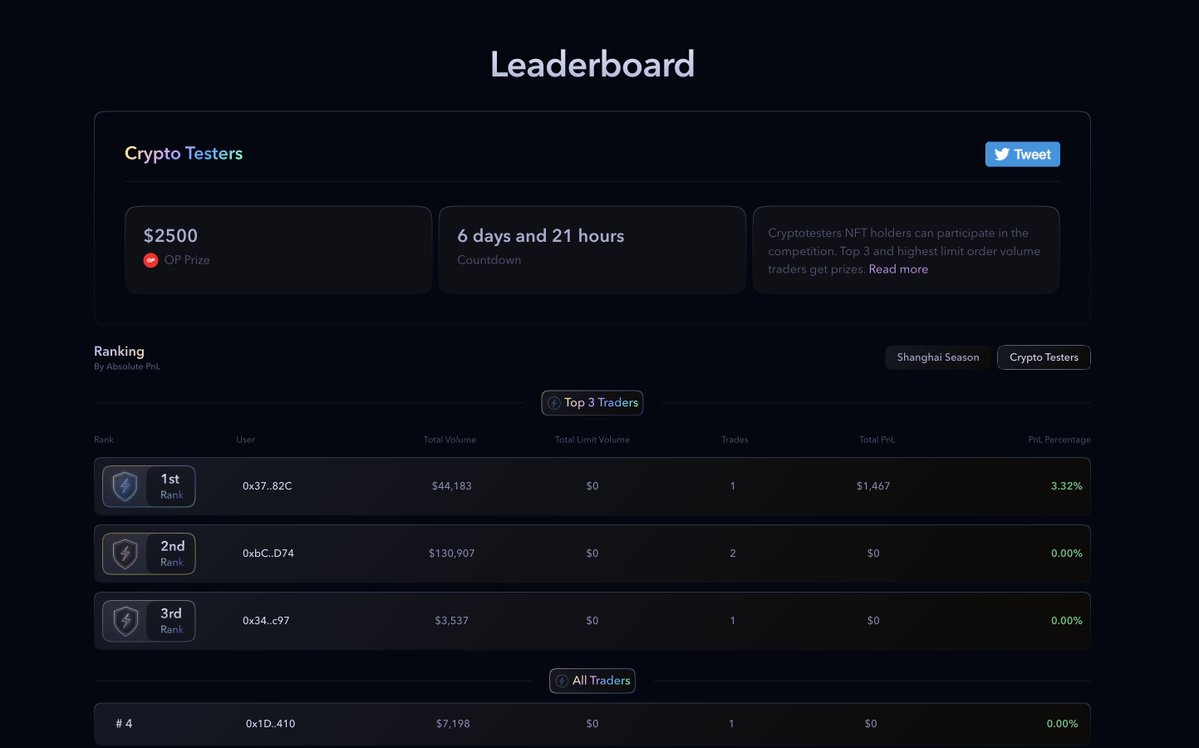Select user address 0x1D..410
Image resolution: width=1199 pixels, height=748 pixels.
(270, 724)
